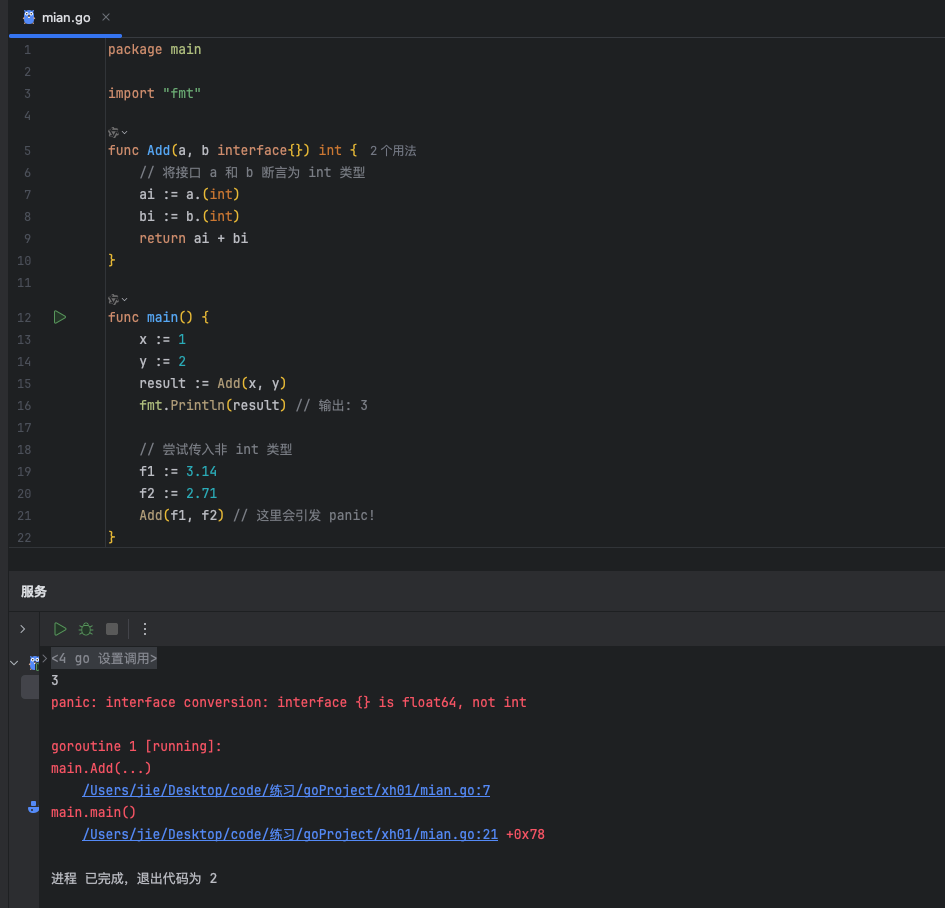Click the Add(f1, f2) call on line 21

click(181, 516)
